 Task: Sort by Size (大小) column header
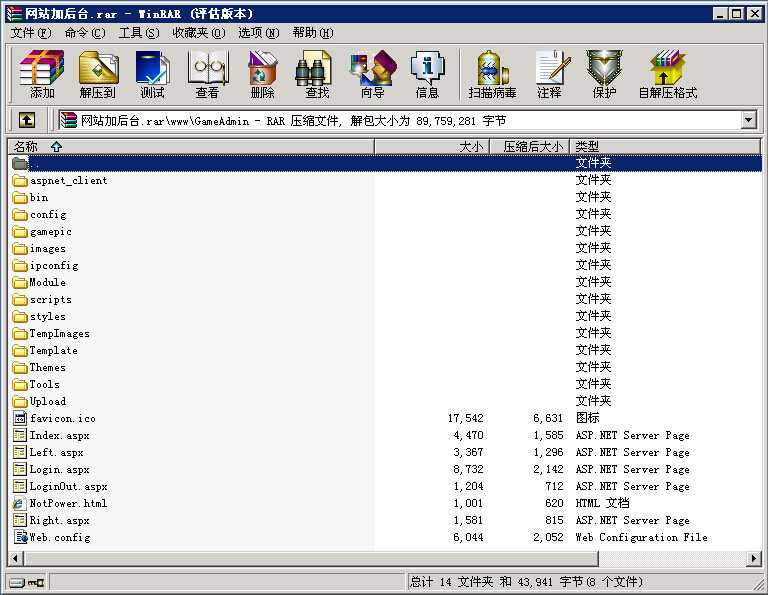pyautogui.click(x=432, y=146)
